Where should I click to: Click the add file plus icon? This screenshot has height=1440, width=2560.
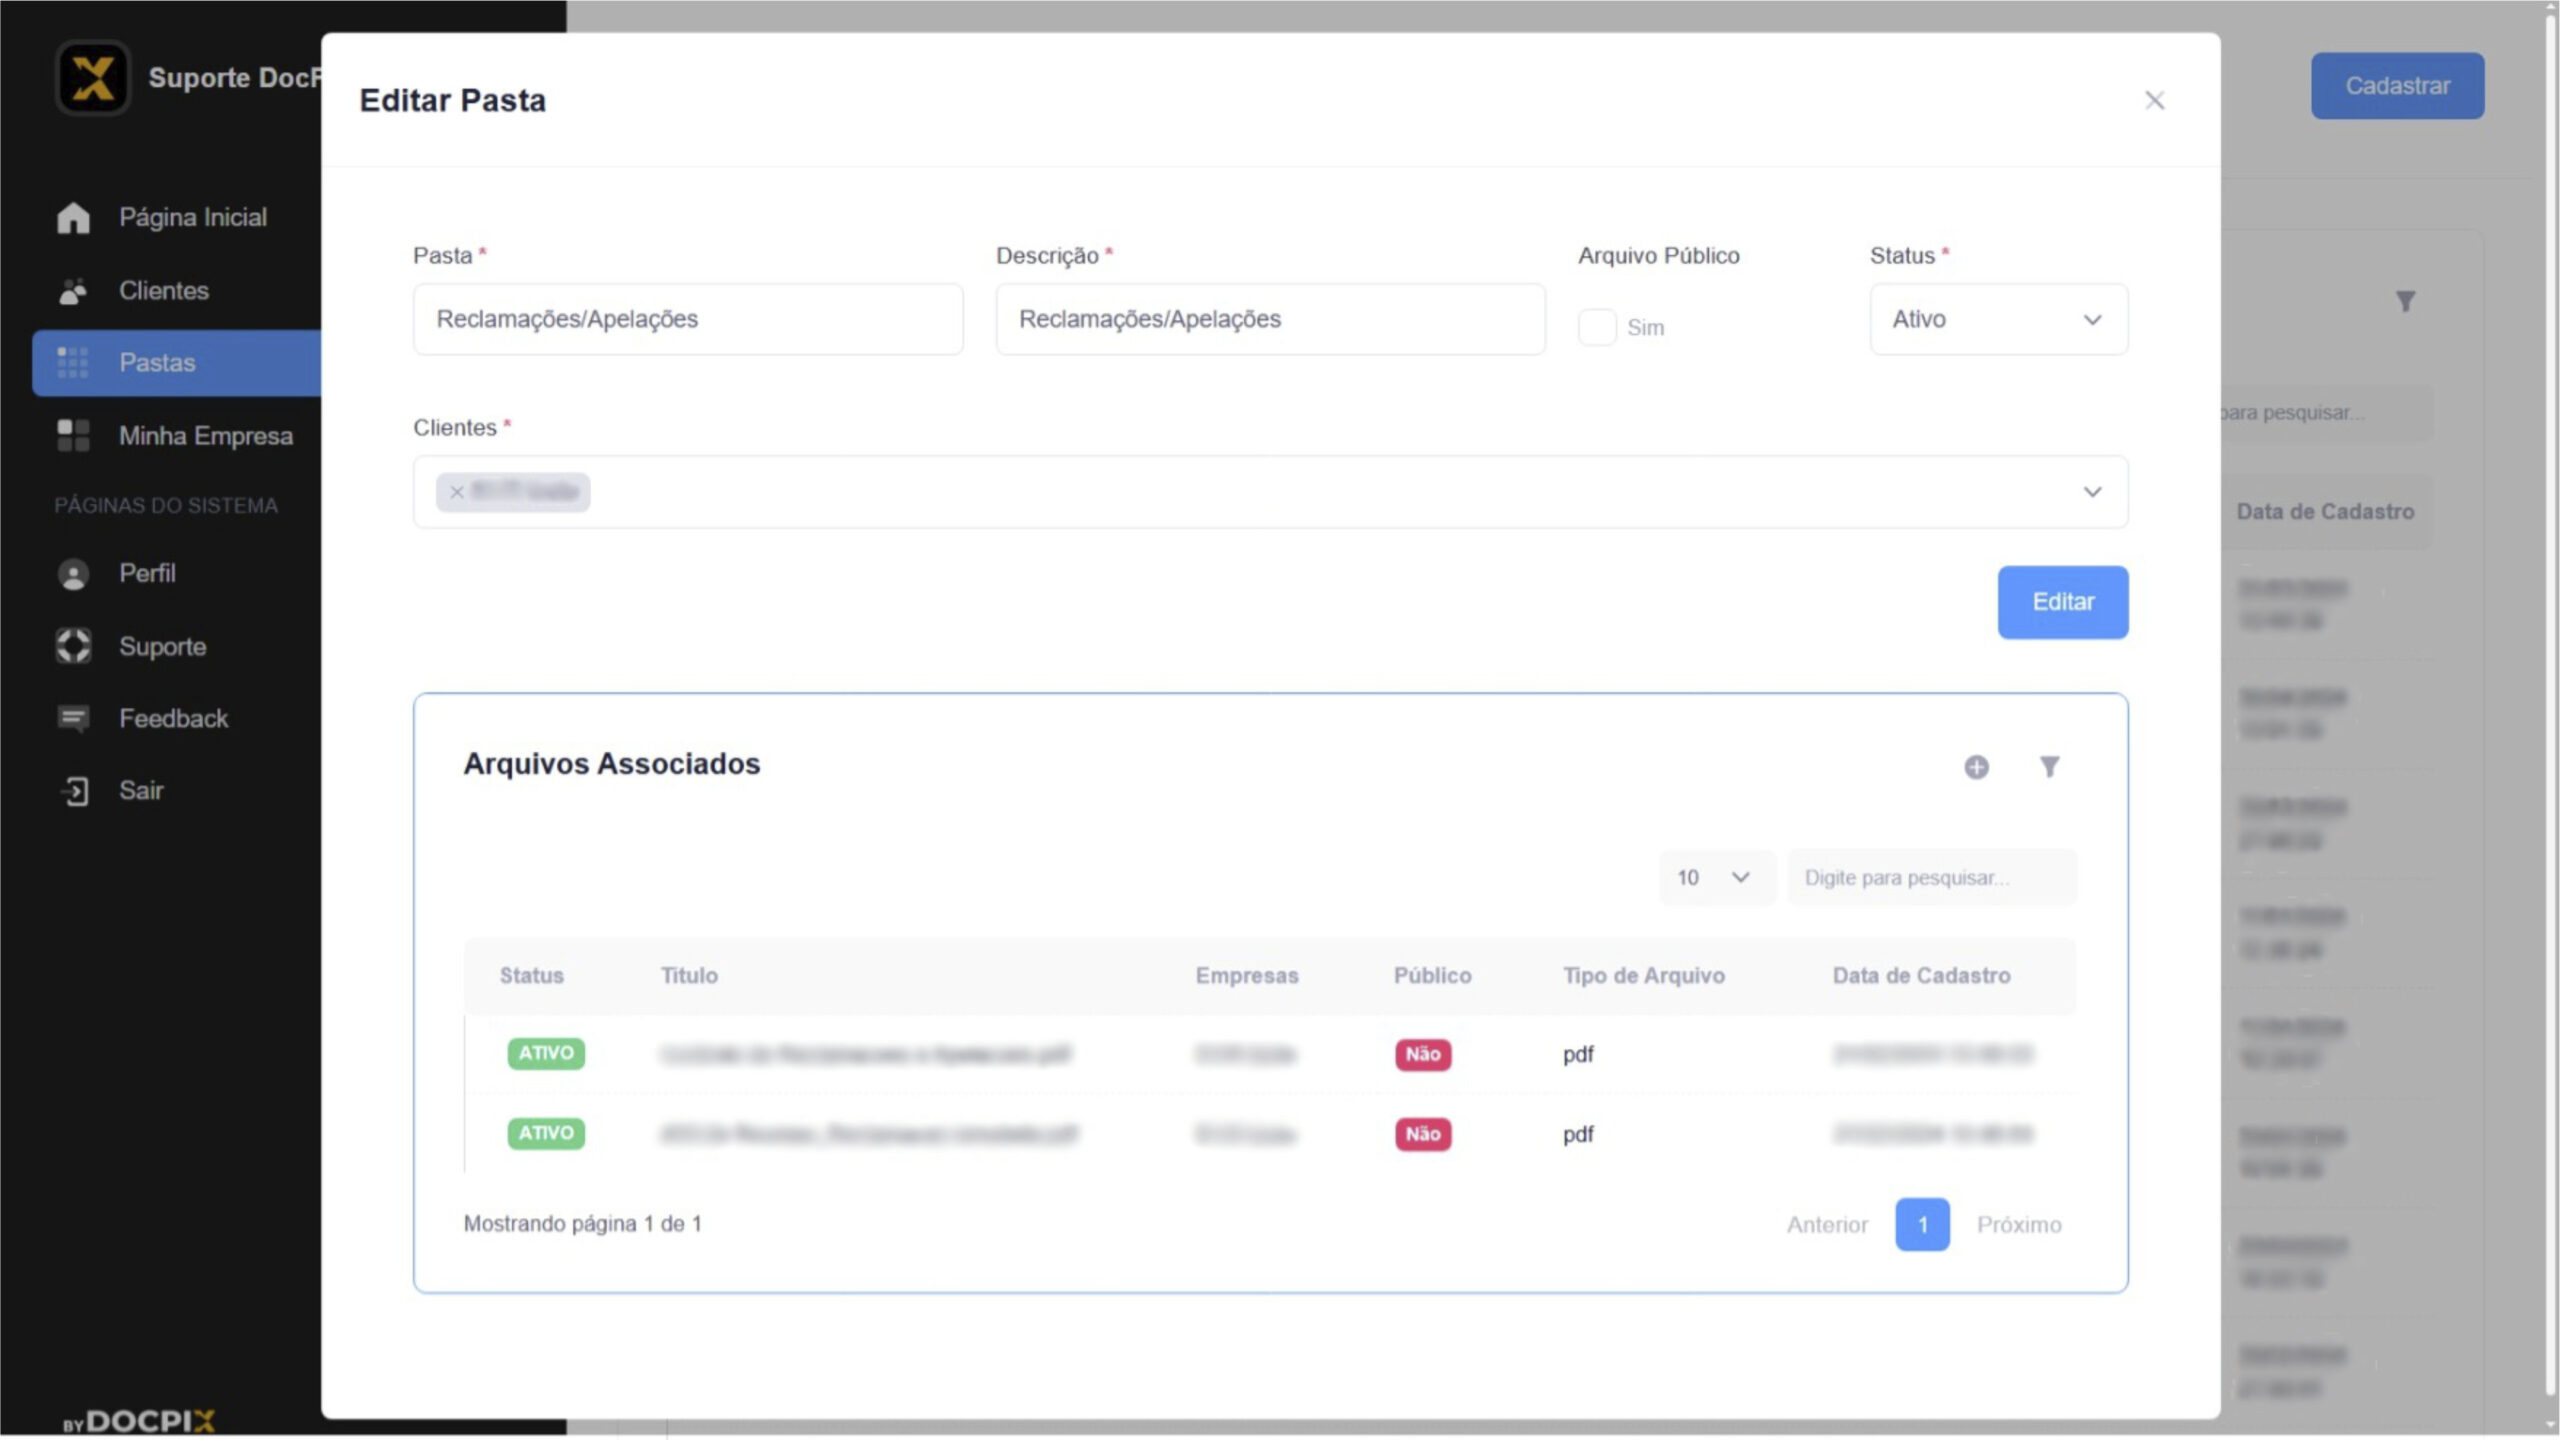[1976, 767]
